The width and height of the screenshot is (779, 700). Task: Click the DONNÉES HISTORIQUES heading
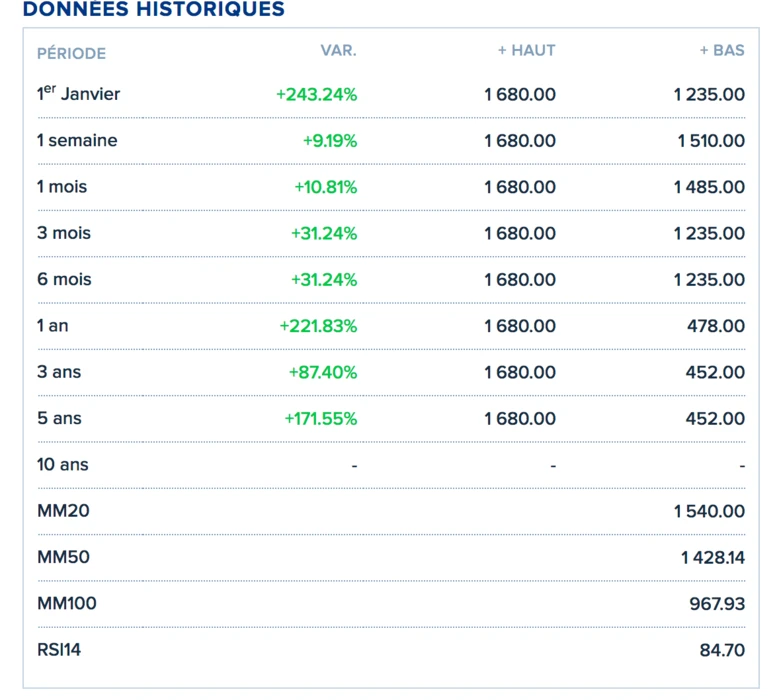pos(153,10)
